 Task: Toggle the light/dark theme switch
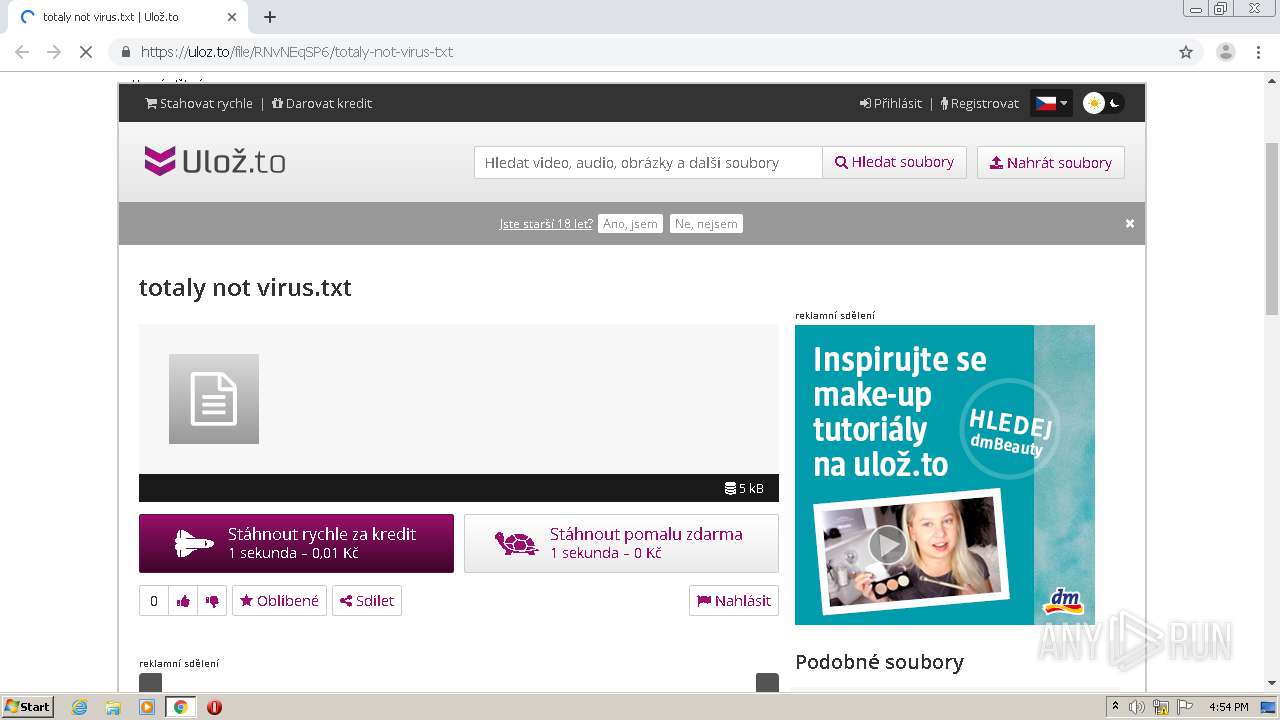[x=1104, y=103]
